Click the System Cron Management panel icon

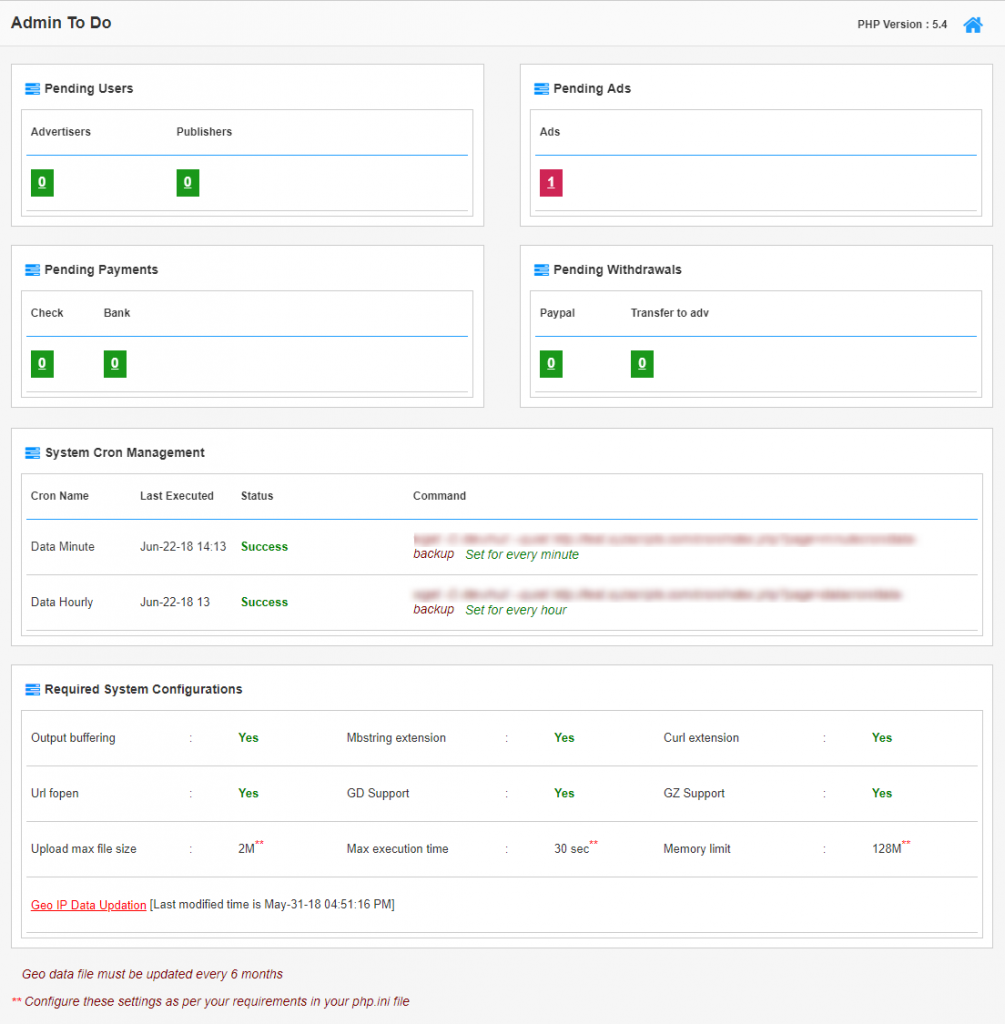click(33, 452)
